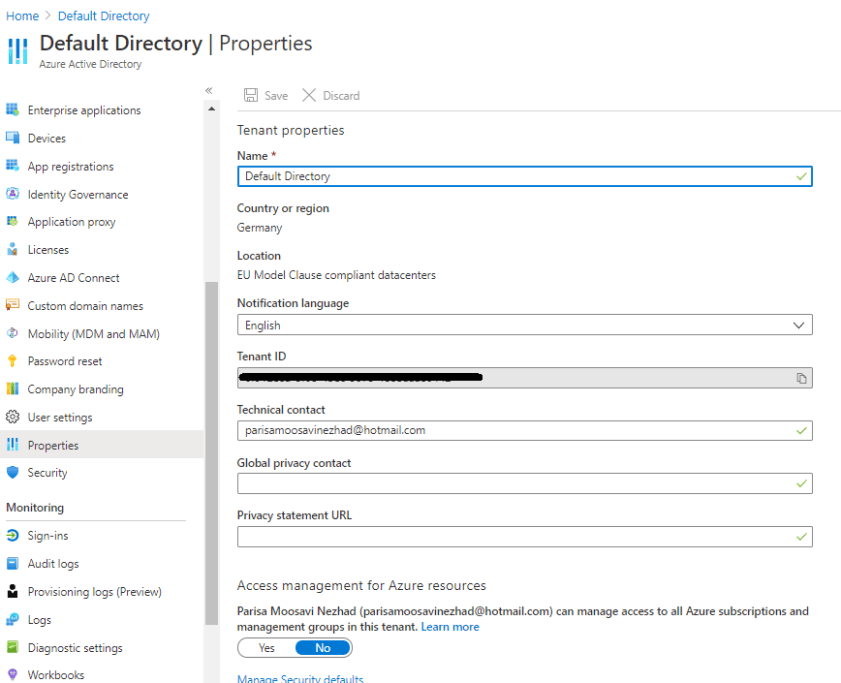Click the tenant Name input field
Screen dimensions: 841x683
pos(525,176)
